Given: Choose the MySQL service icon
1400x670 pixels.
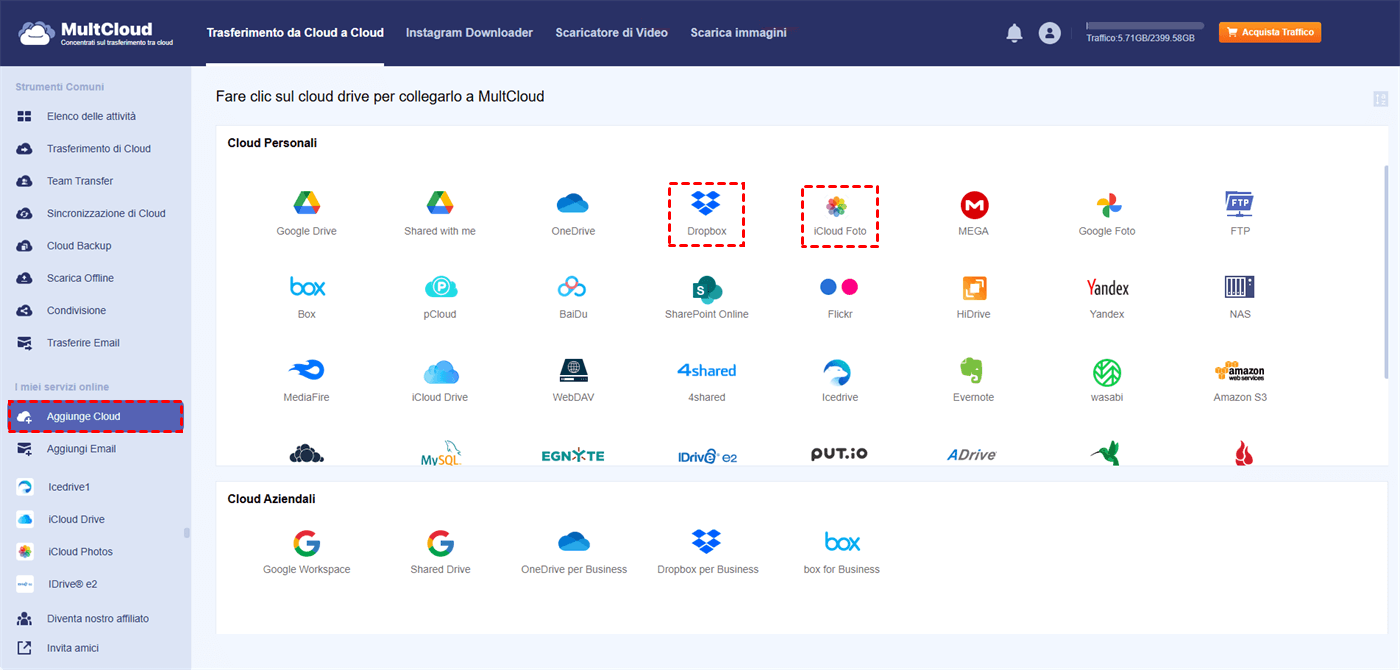Looking at the screenshot, I should 441,453.
